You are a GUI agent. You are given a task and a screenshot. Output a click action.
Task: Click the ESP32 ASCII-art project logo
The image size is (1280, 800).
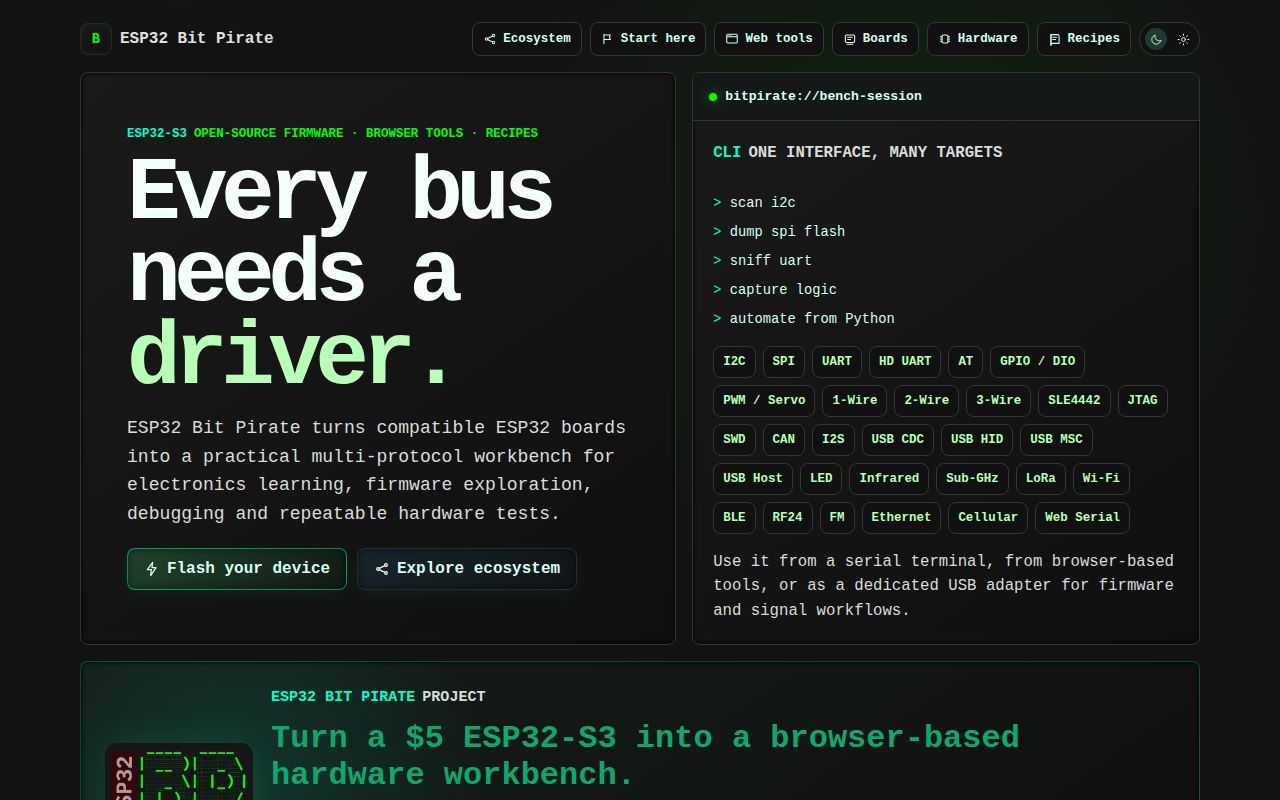[179, 772]
